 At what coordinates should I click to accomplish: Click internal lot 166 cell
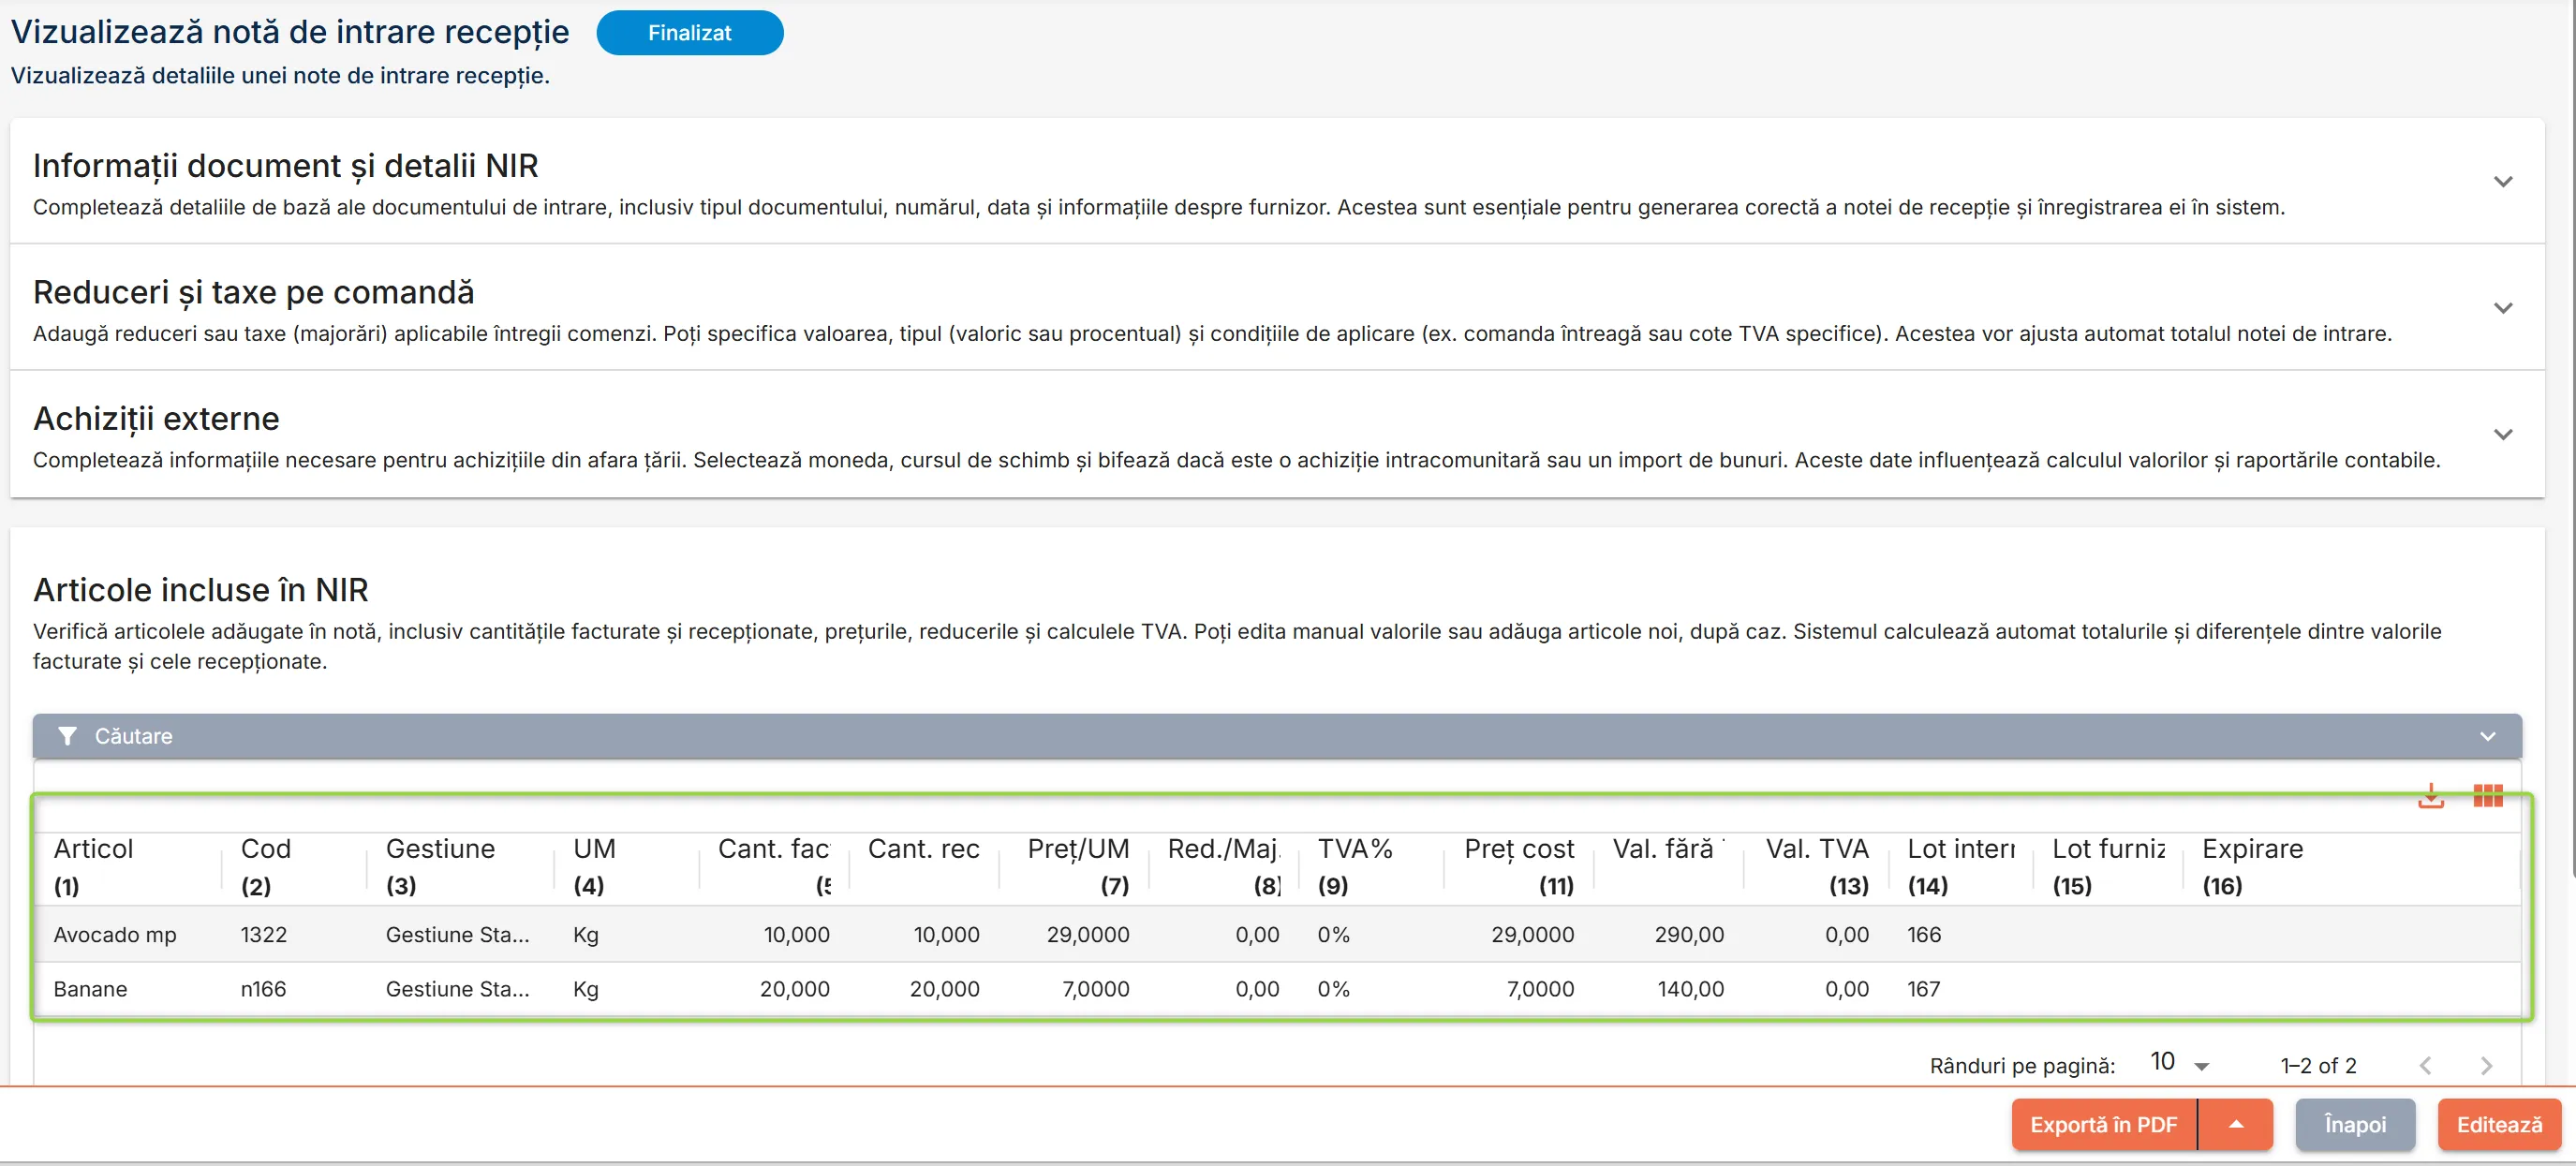(x=1924, y=935)
